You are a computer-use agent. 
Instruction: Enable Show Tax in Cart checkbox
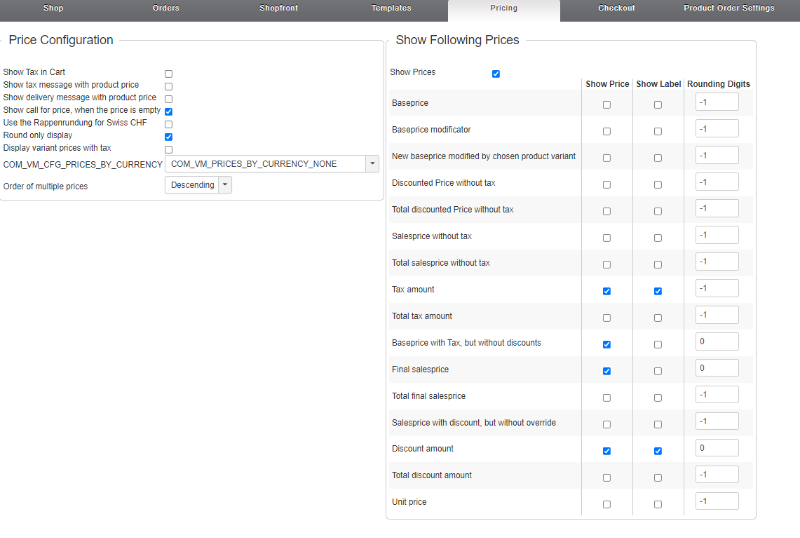pos(169,74)
